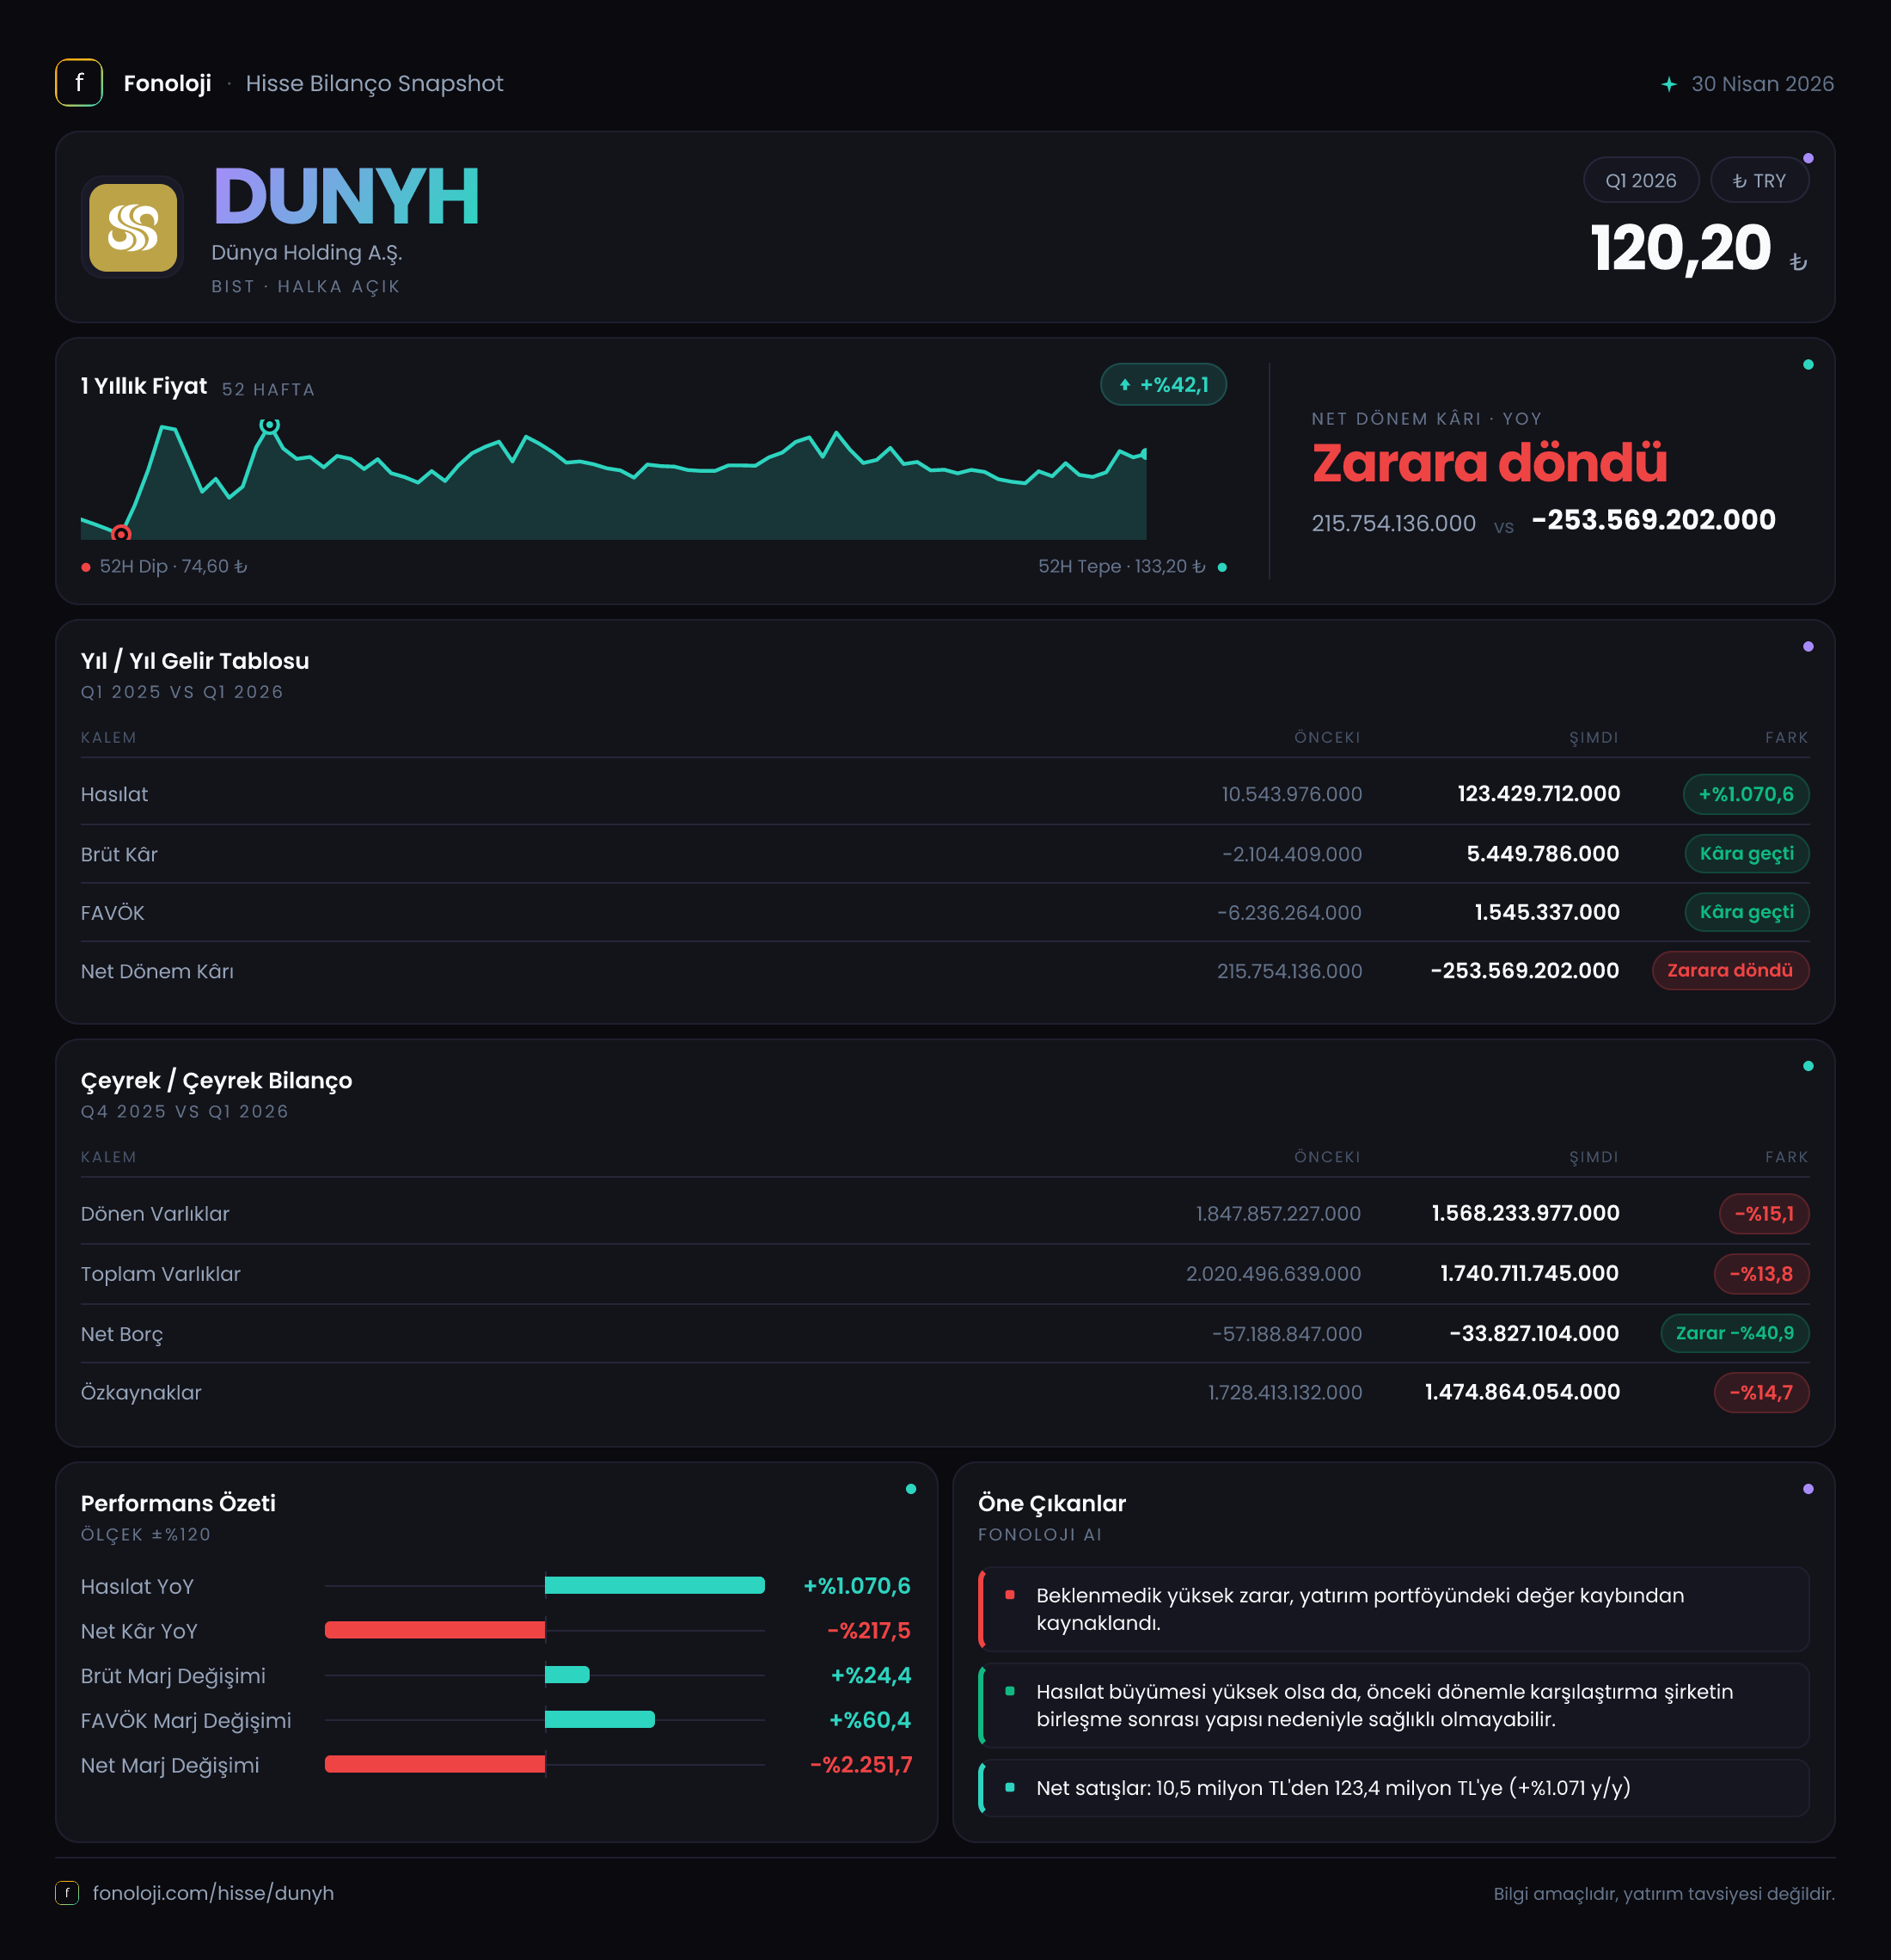The image size is (1891, 1960).
Task: Select the TRY currency pill
Action: coord(1759,180)
